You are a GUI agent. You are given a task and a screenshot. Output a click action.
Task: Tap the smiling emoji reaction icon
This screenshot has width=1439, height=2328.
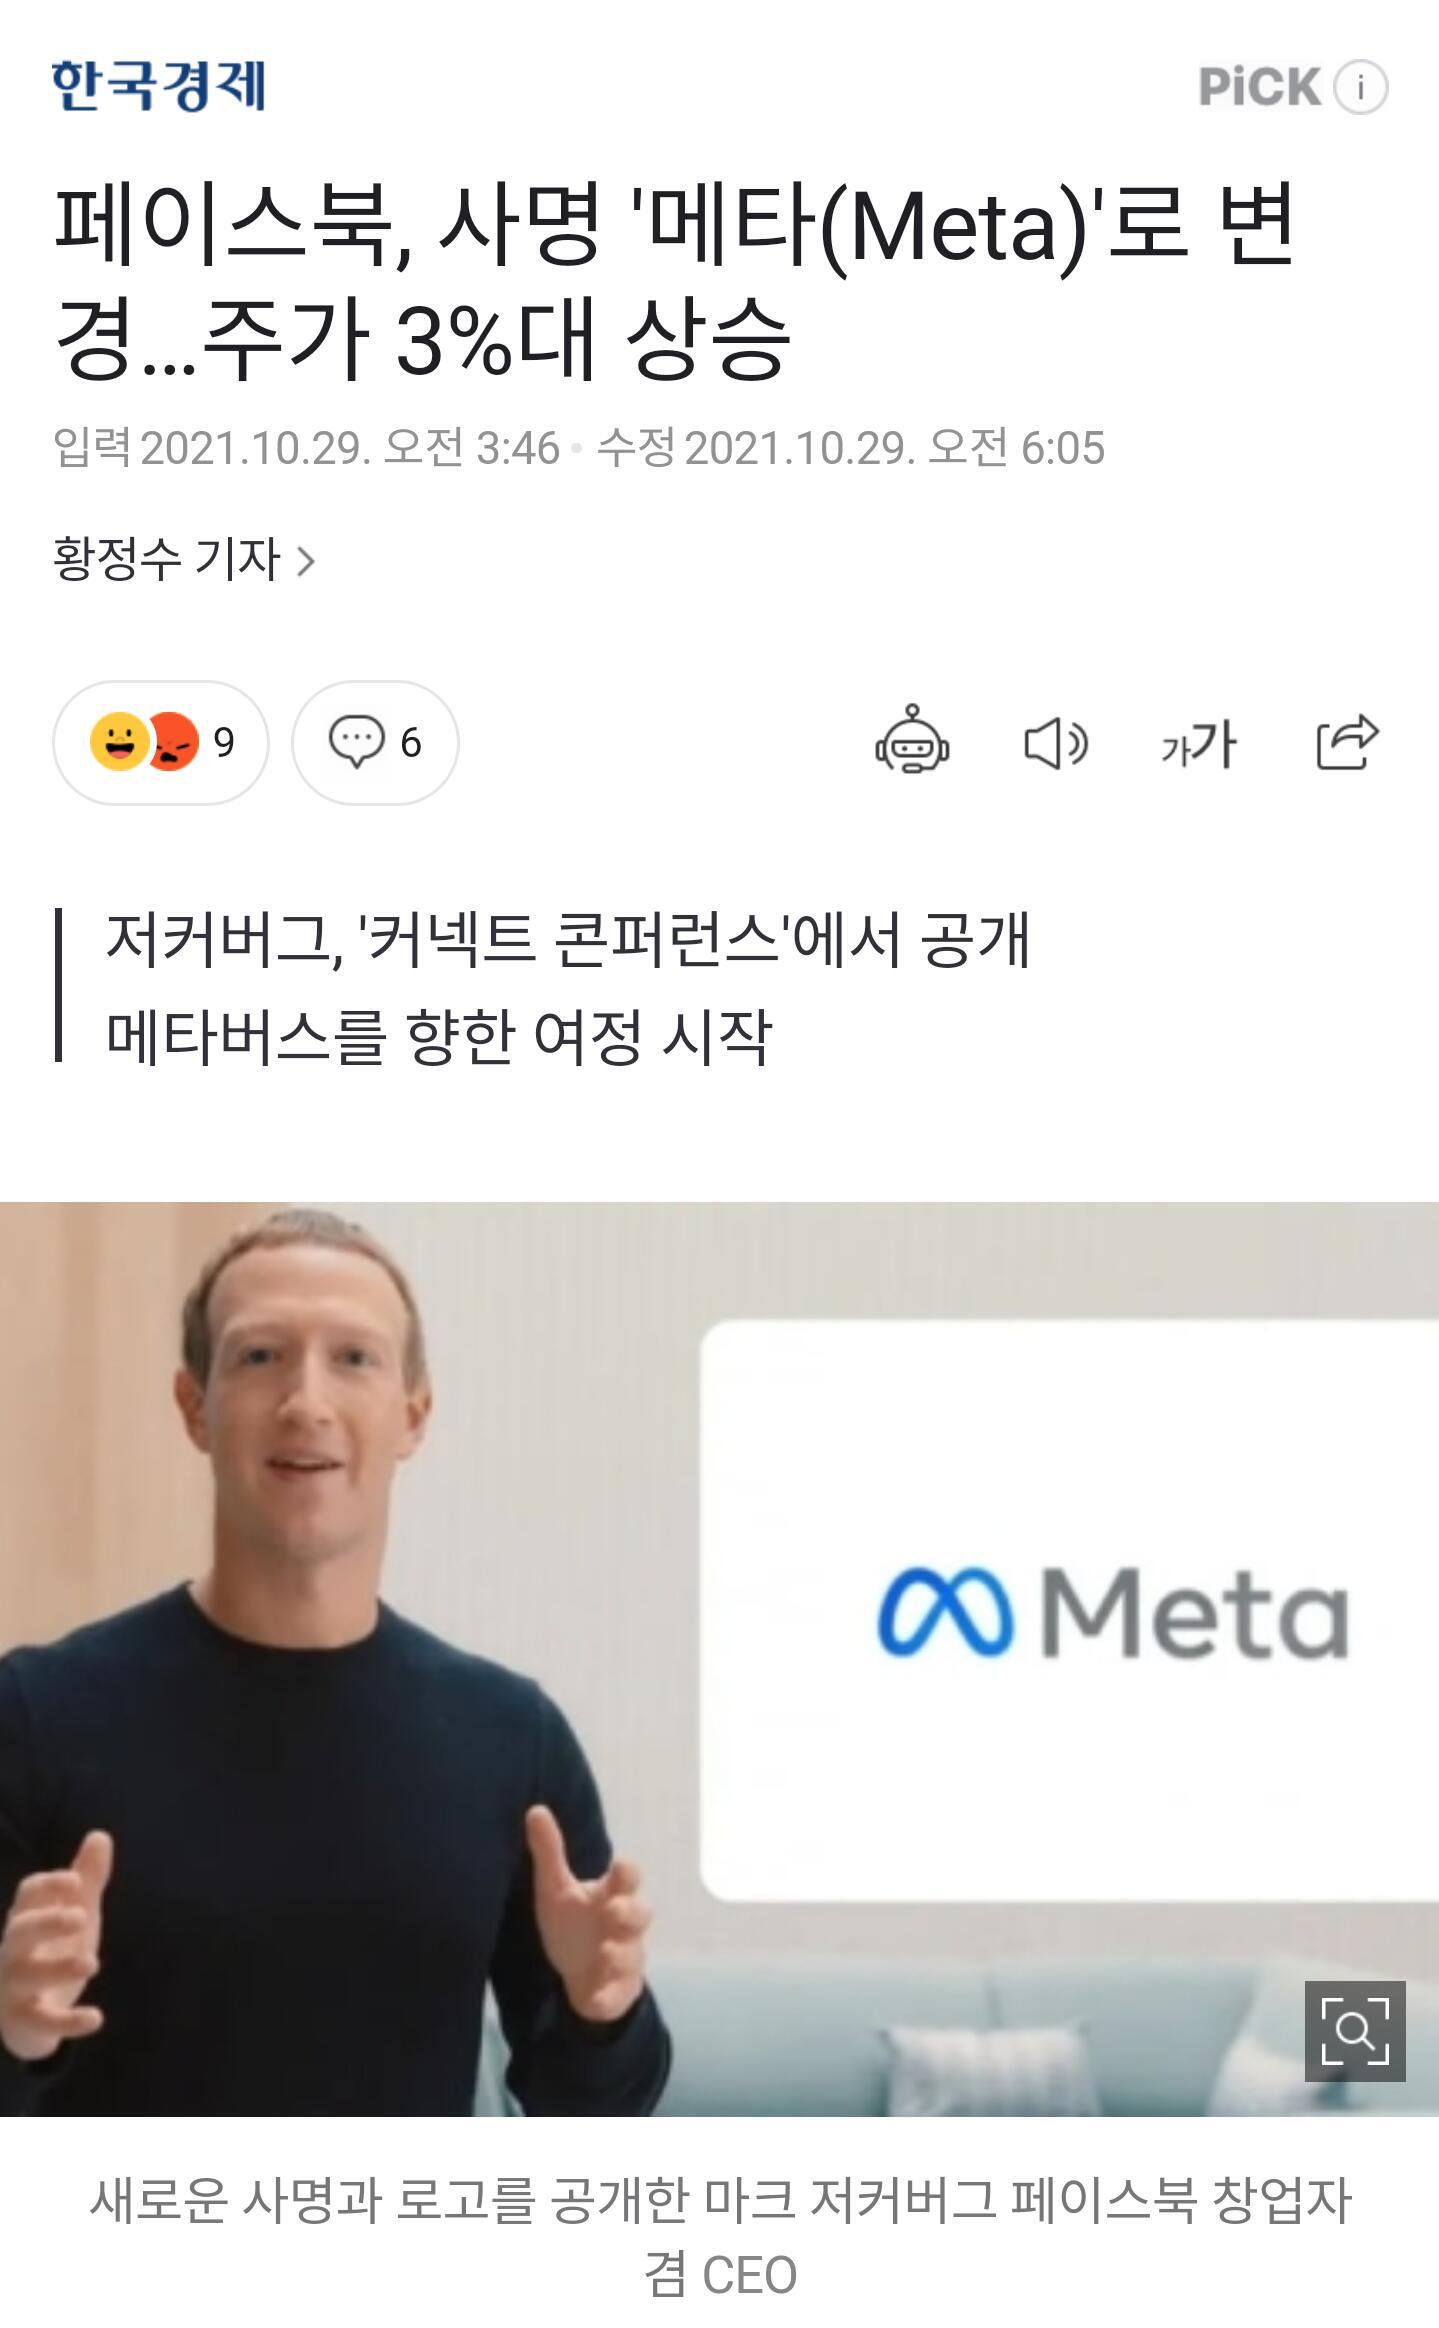pos(119,741)
